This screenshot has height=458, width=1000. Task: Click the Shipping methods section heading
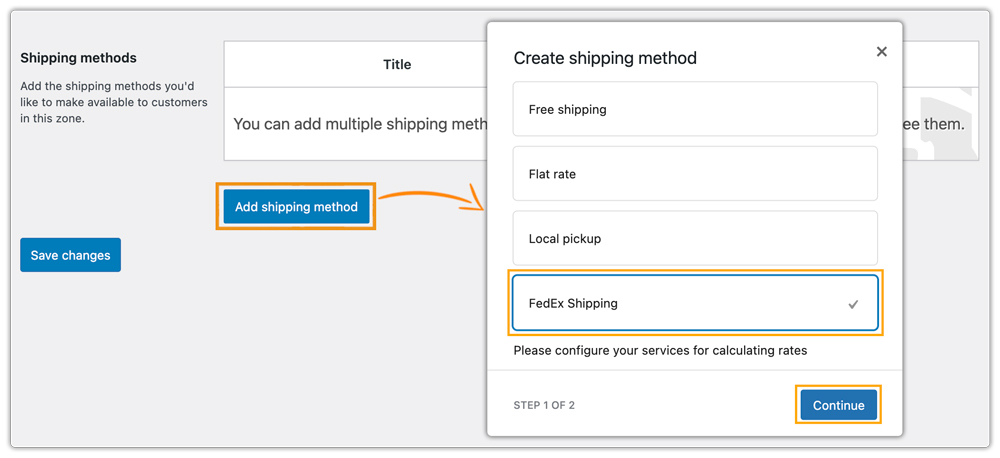[x=78, y=58]
